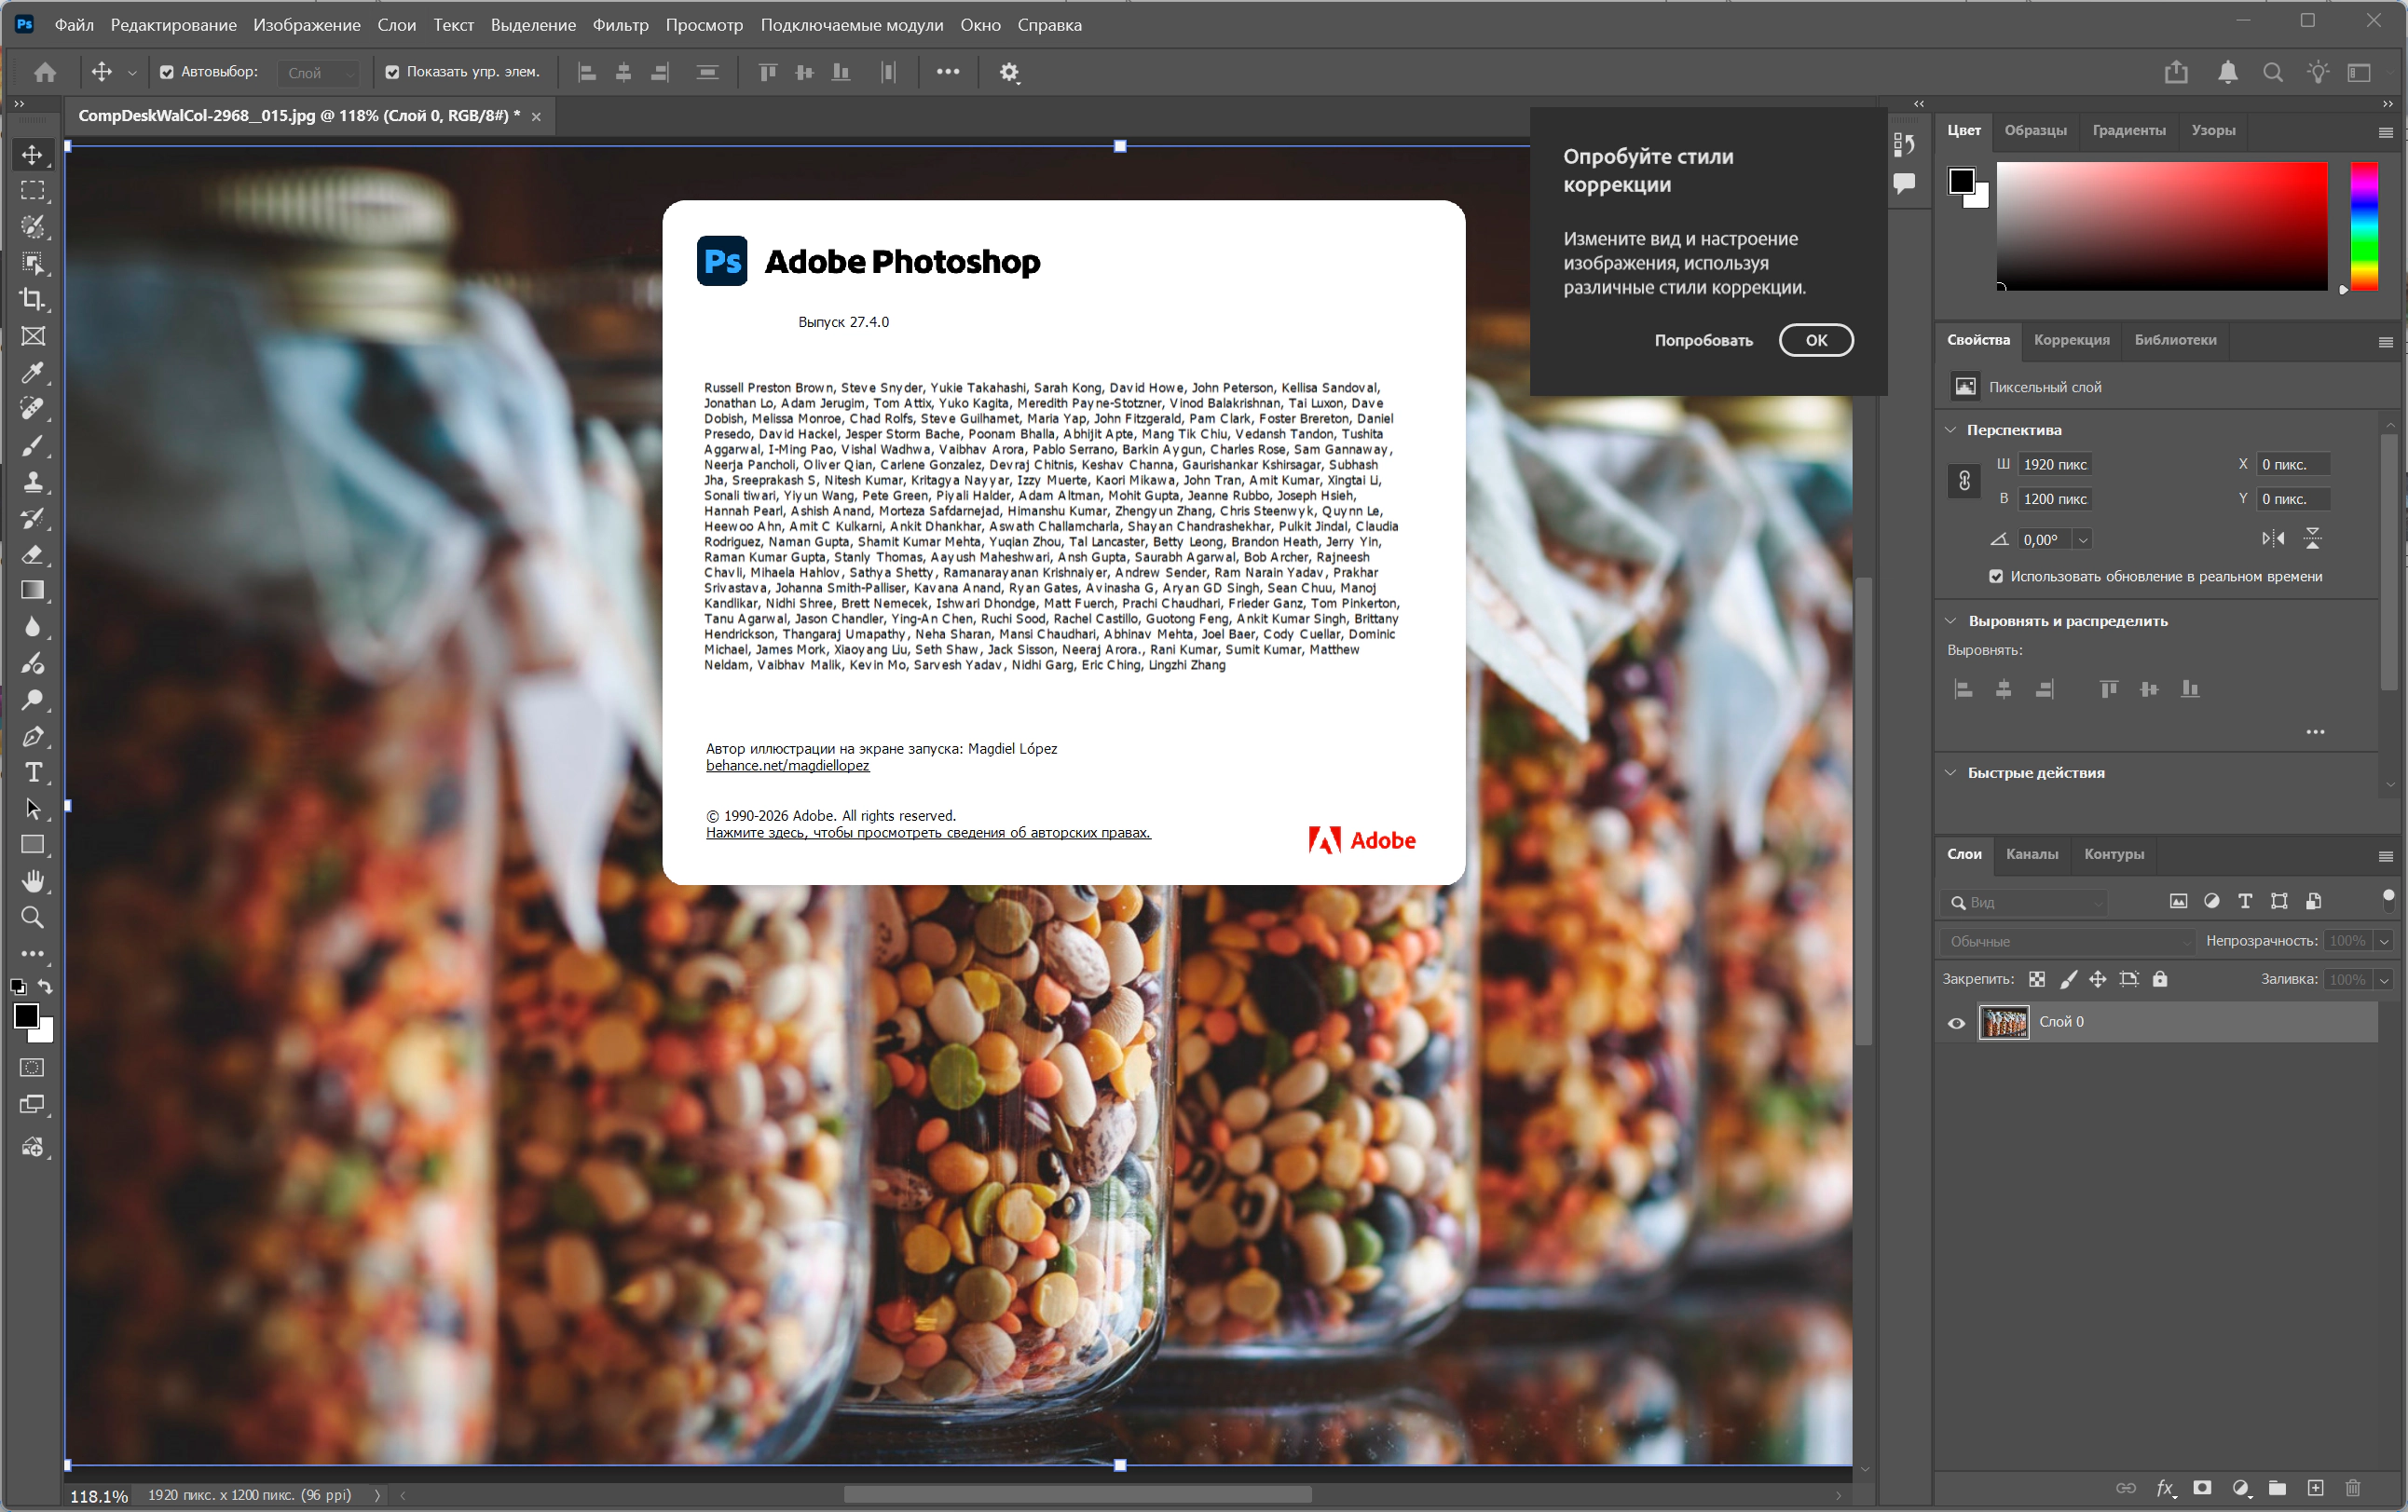Screen dimensions: 2408x1512
Task: Select the Eyedropper tool
Action: 32,372
